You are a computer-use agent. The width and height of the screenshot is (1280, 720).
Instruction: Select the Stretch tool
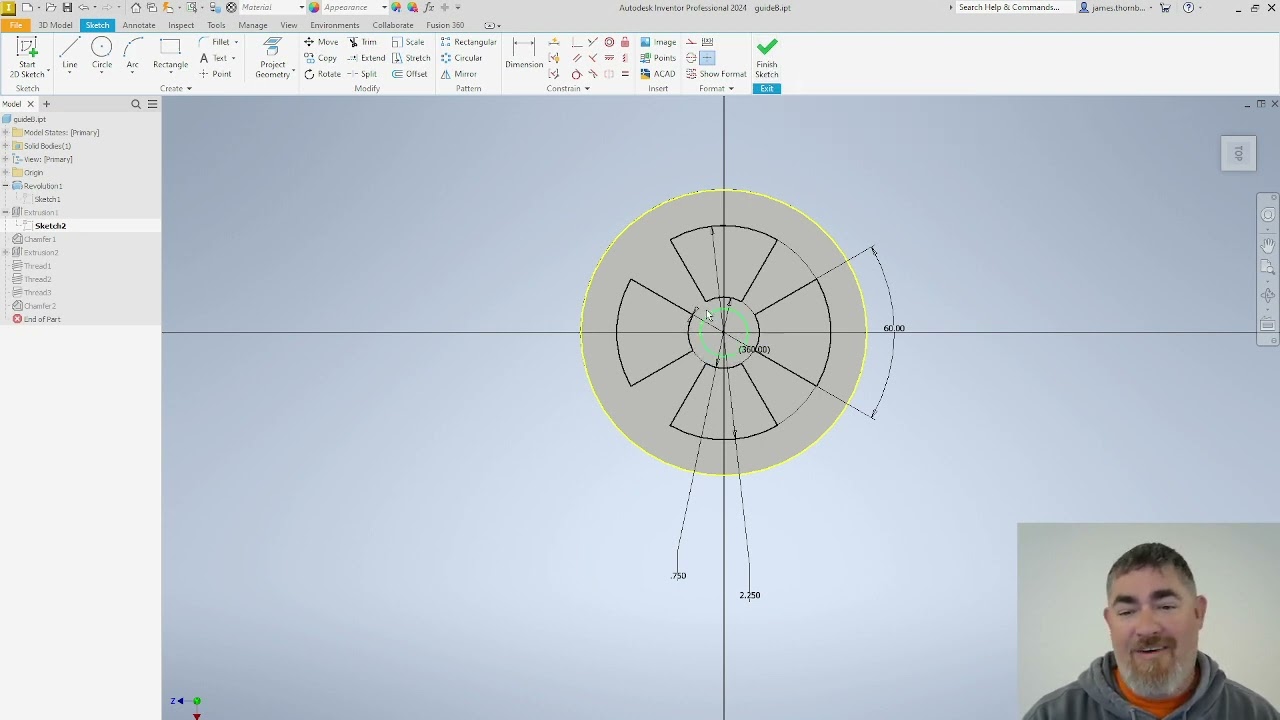coord(411,58)
